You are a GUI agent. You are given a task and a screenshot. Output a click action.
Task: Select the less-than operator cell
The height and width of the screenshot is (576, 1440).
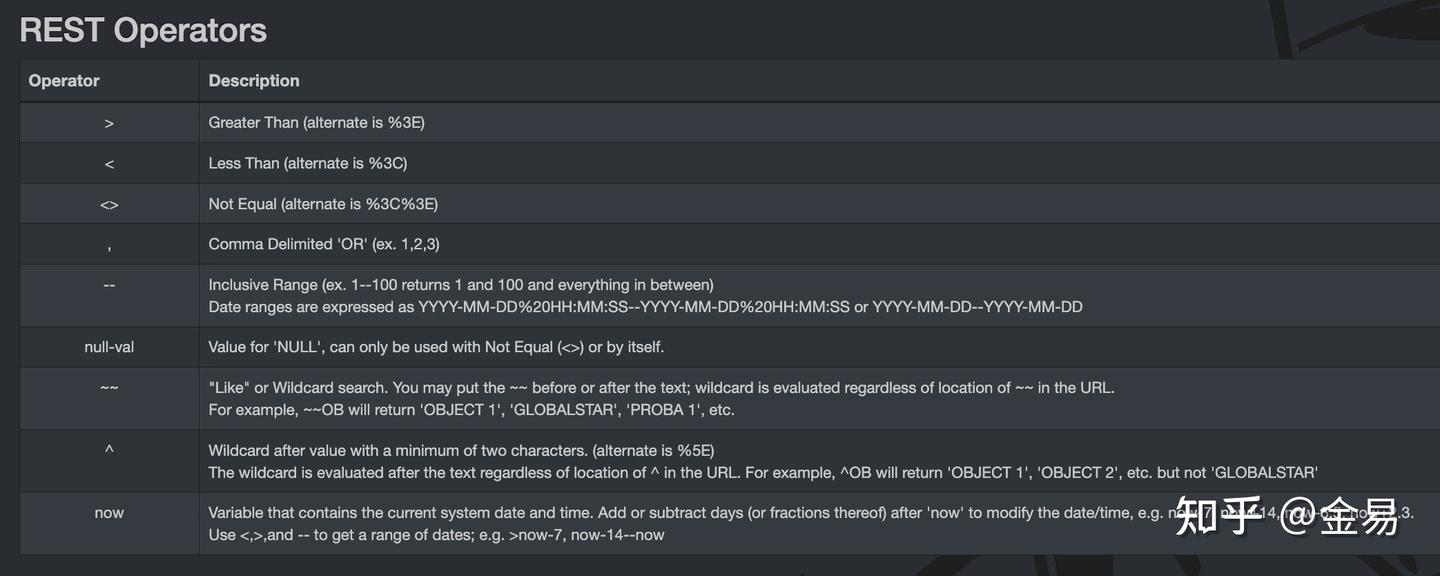109,163
